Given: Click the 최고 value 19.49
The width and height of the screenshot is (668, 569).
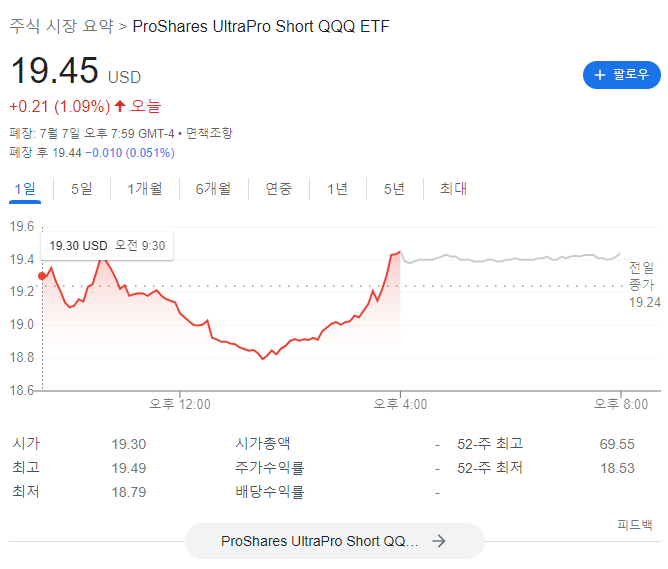Looking at the screenshot, I should click(x=129, y=468).
